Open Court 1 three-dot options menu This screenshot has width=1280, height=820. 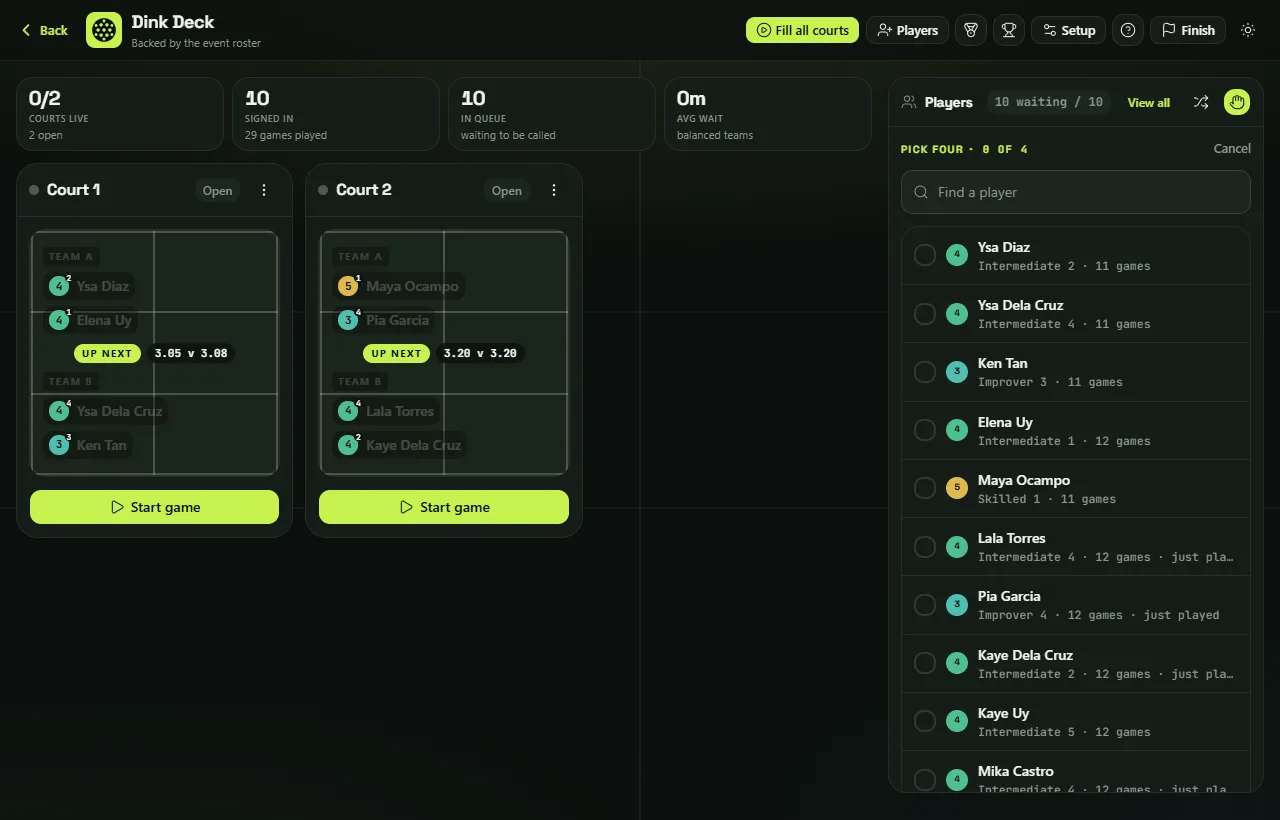[x=264, y=190]
